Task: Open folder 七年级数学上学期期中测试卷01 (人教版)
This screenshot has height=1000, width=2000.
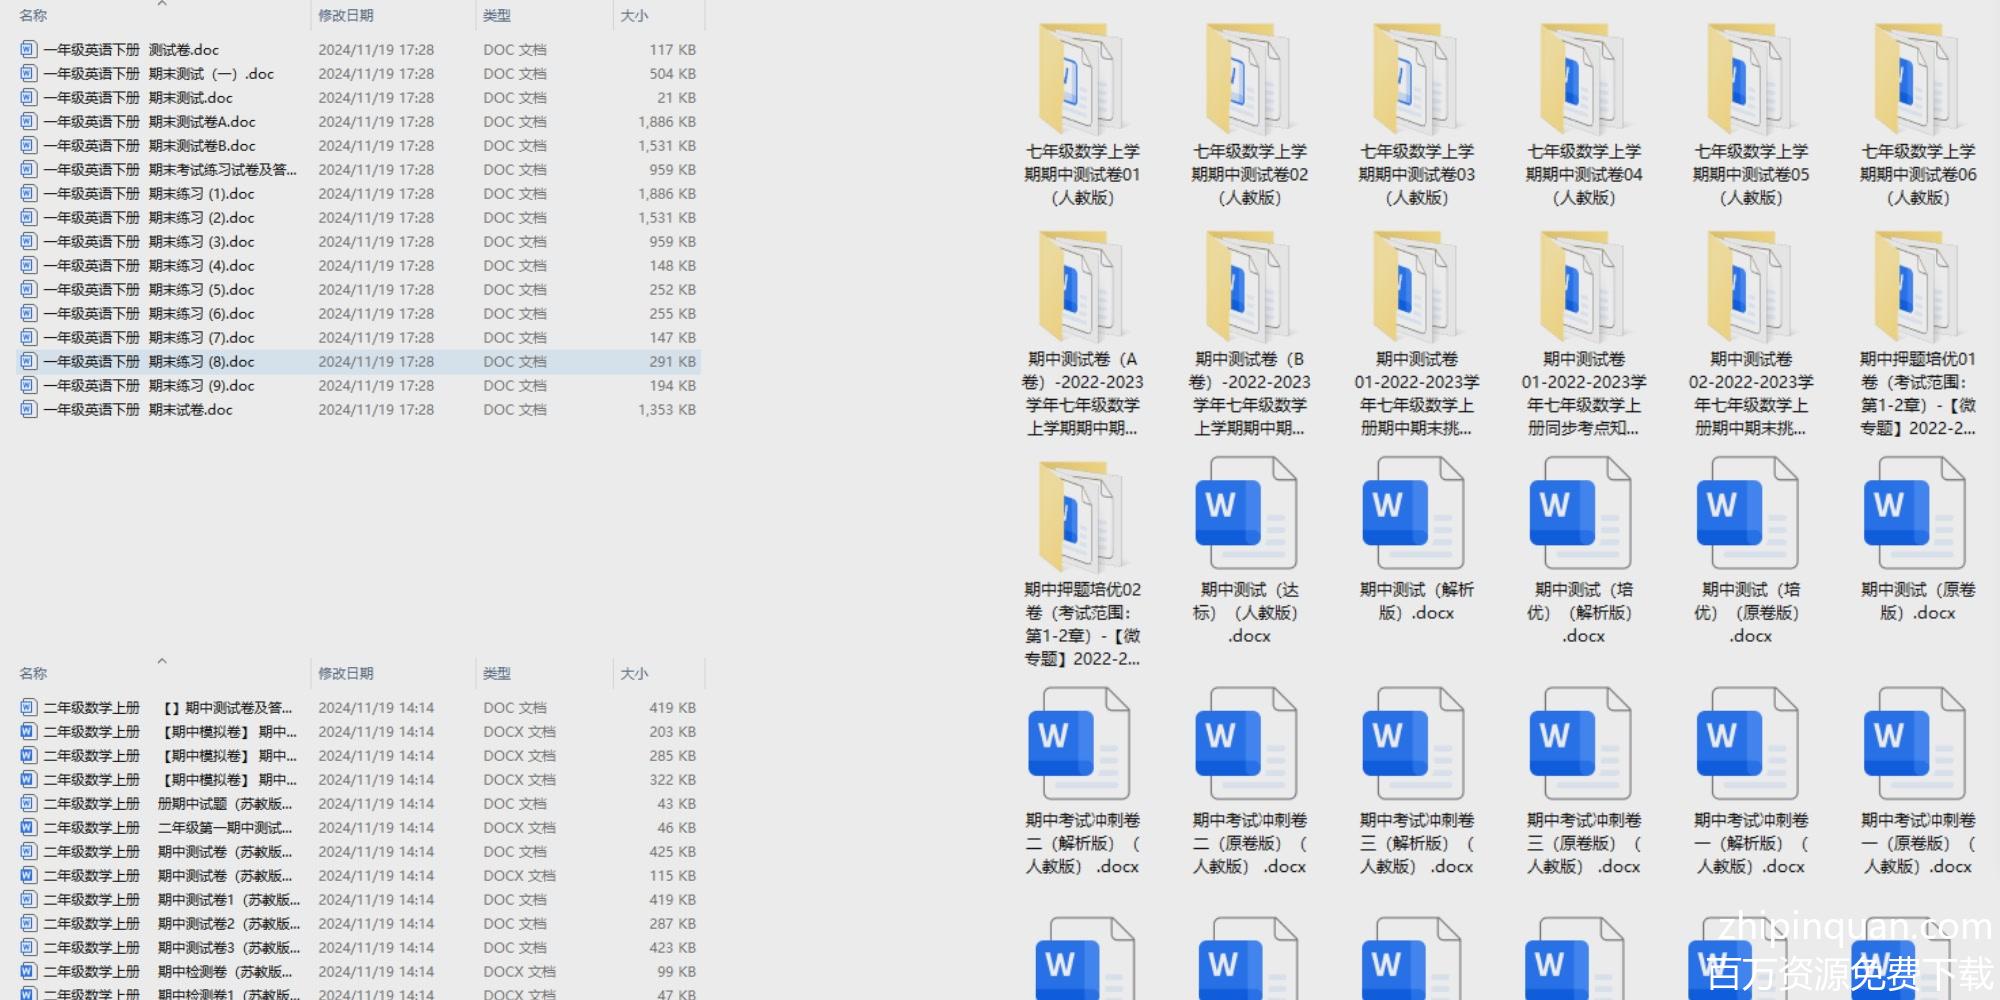Action: pyautogui.click(x=1082, y=82)
